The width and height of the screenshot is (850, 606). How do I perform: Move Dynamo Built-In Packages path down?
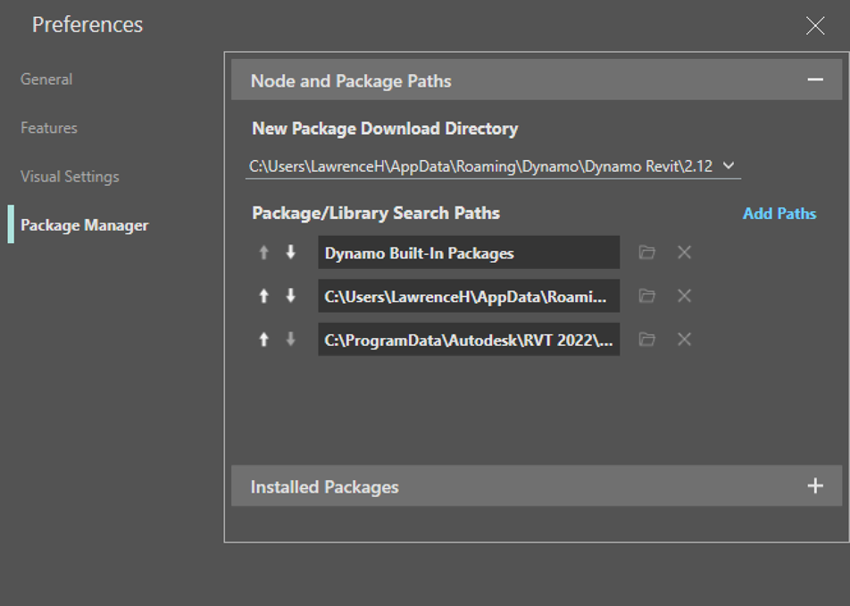[x=291, y=252]
